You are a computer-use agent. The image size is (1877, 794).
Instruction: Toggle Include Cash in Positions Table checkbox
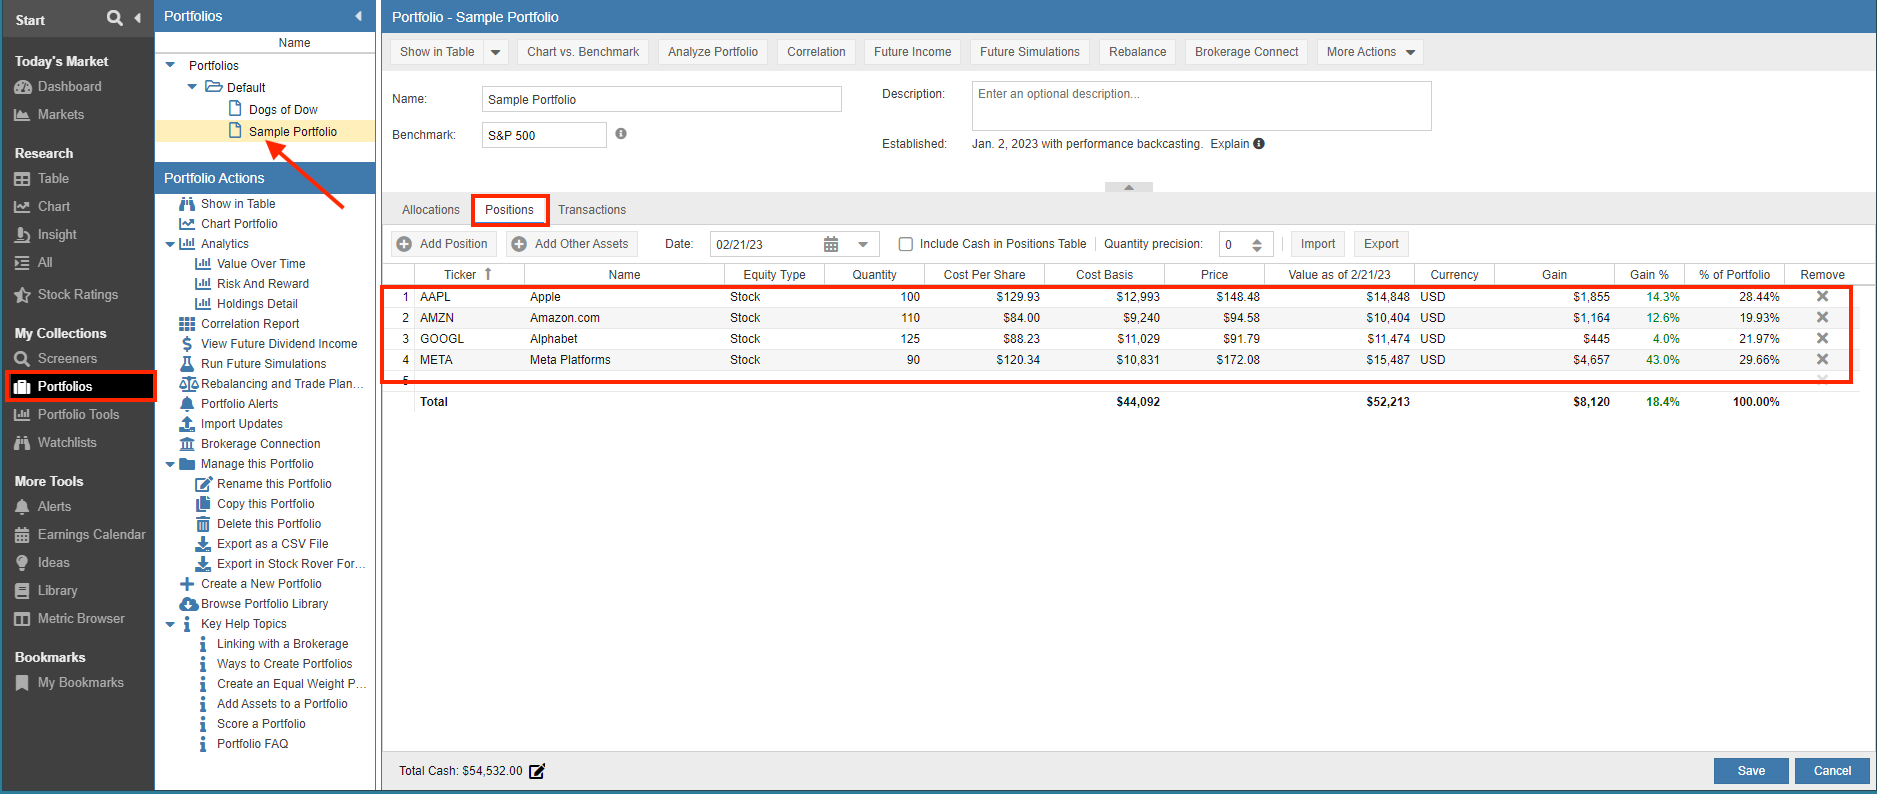(x=906, y=244)
